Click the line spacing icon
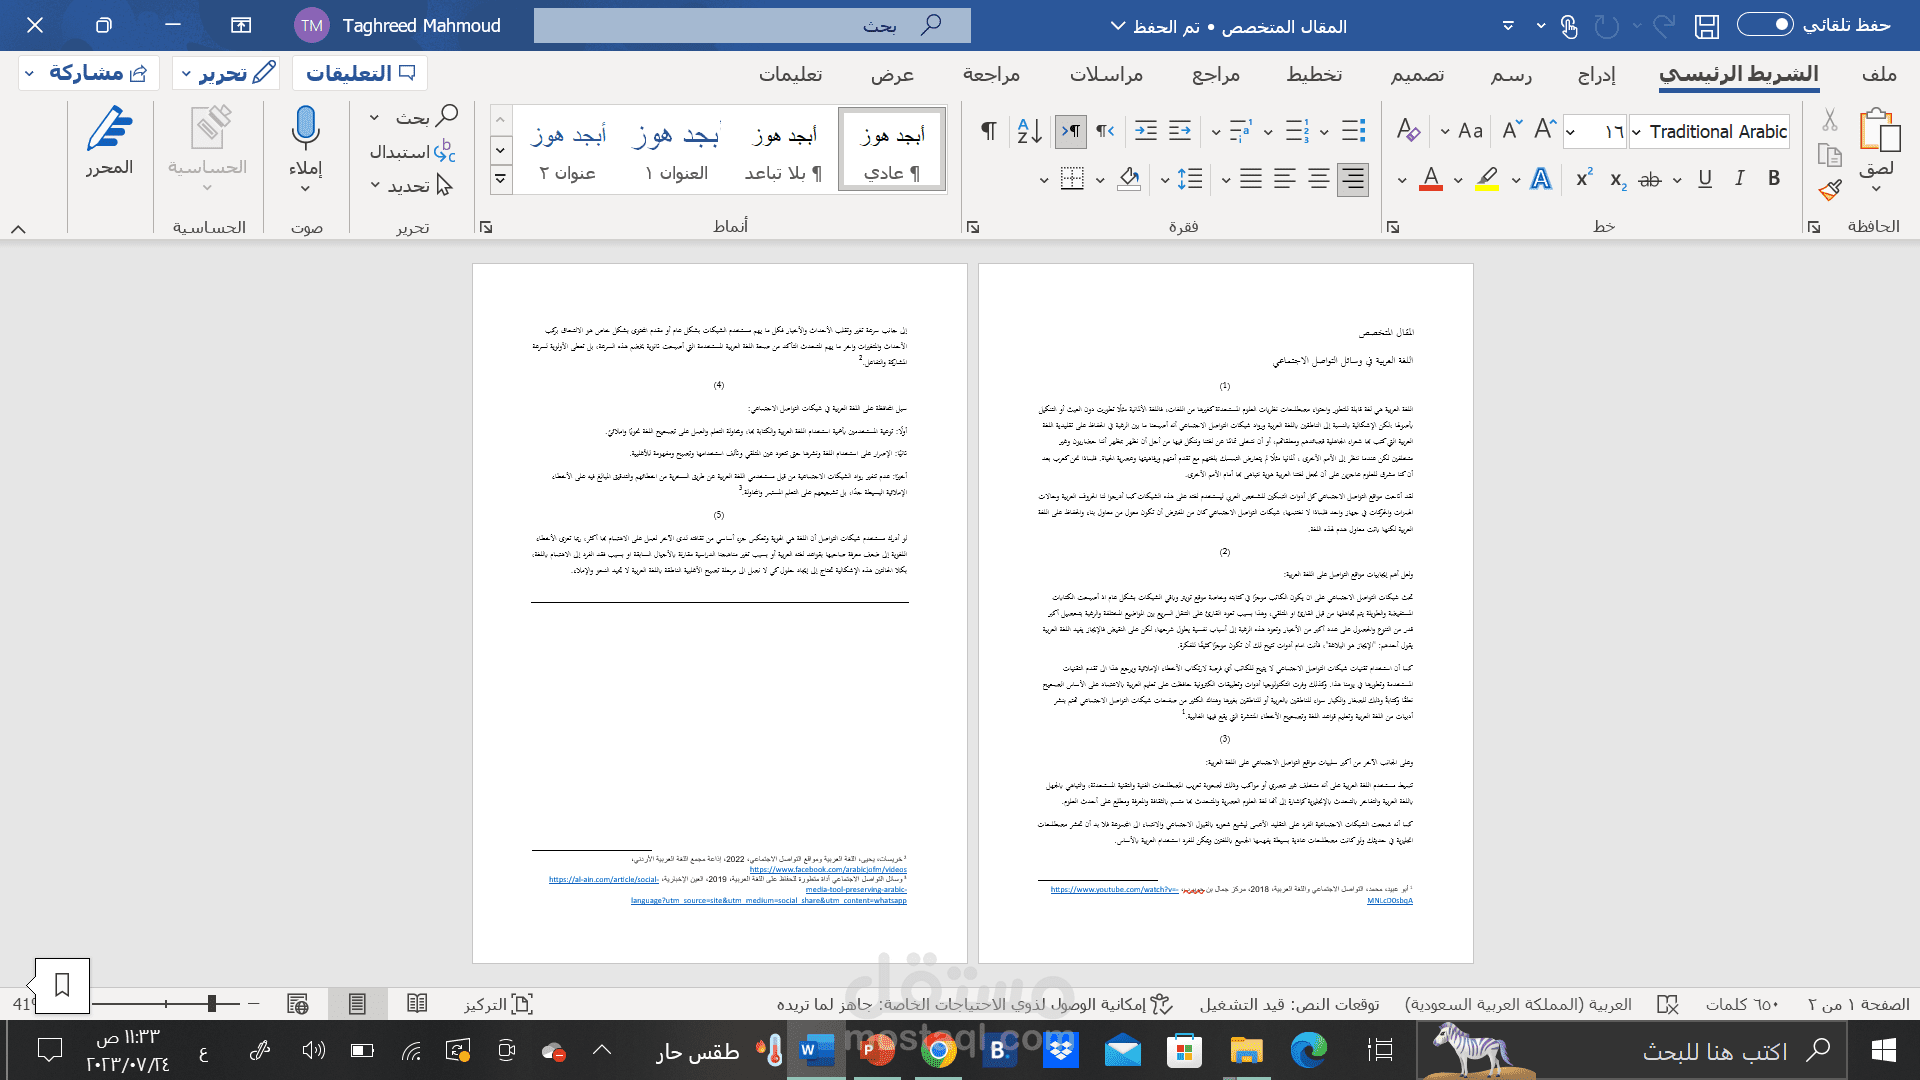The height and width of the screenshot is (1080, 1920). click(x=1190, y=179)
